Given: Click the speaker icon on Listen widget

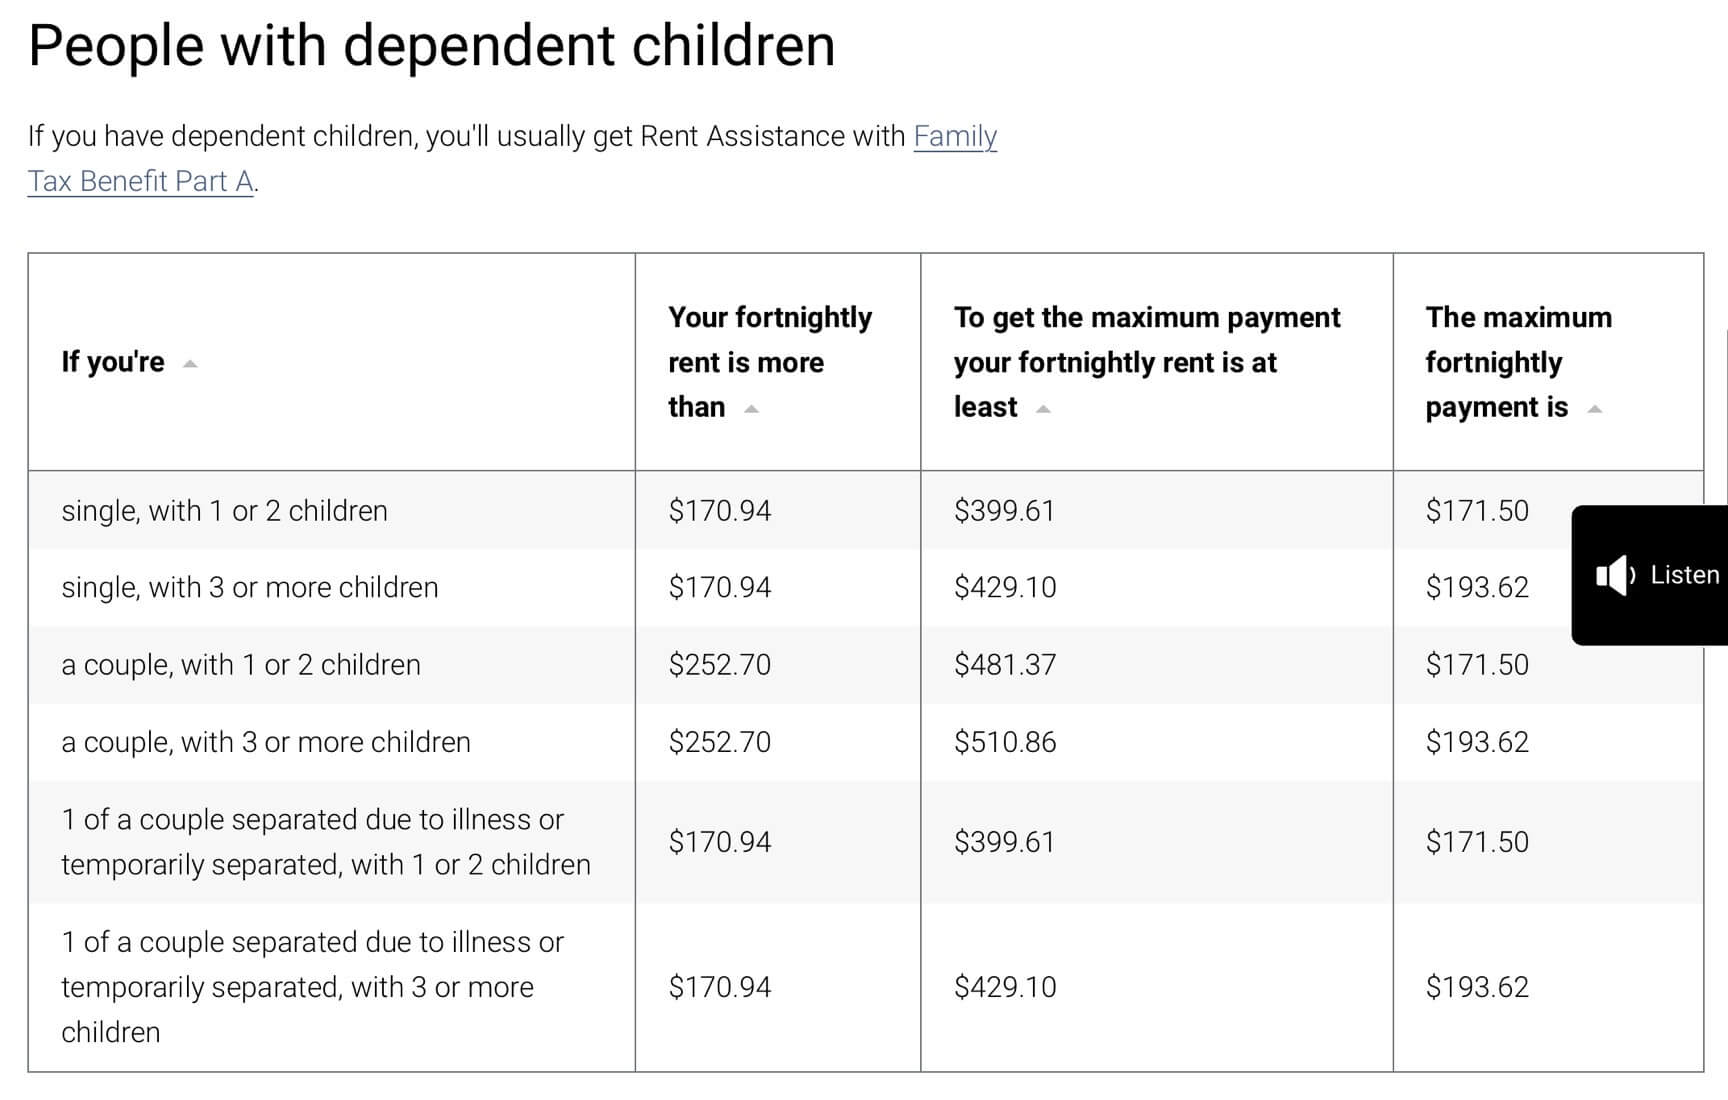Looking at the screenshot, I should (1615, 575).
